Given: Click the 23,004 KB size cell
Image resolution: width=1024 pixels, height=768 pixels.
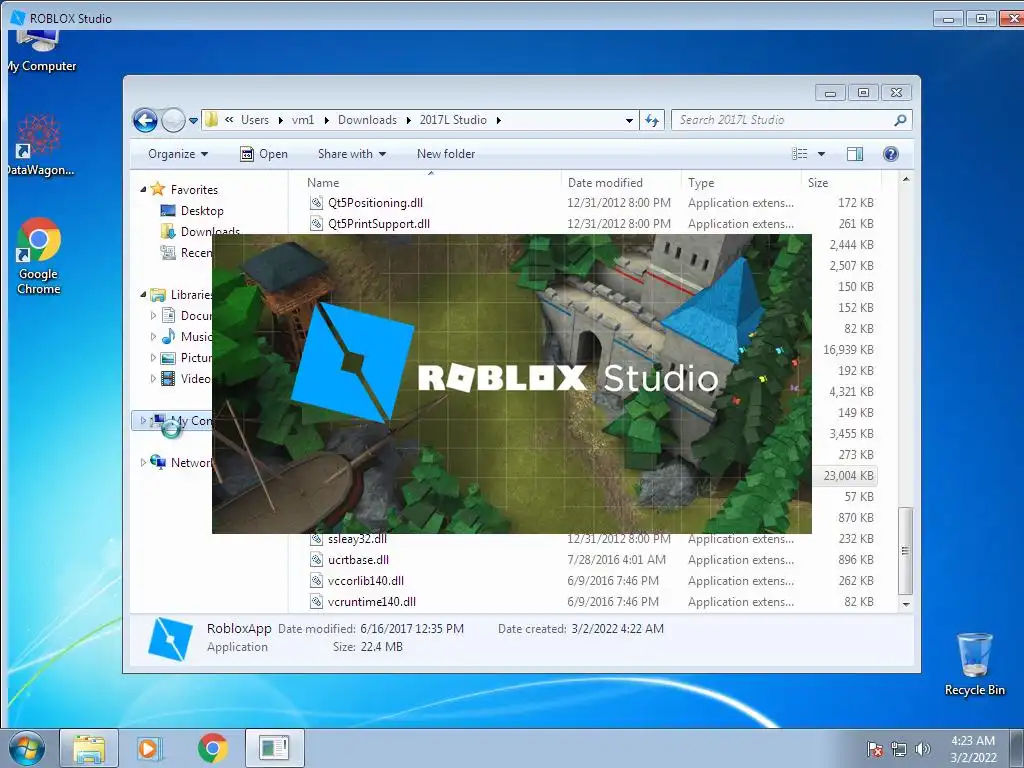Looking at the screenshot, I should click(x=848, y=476).
